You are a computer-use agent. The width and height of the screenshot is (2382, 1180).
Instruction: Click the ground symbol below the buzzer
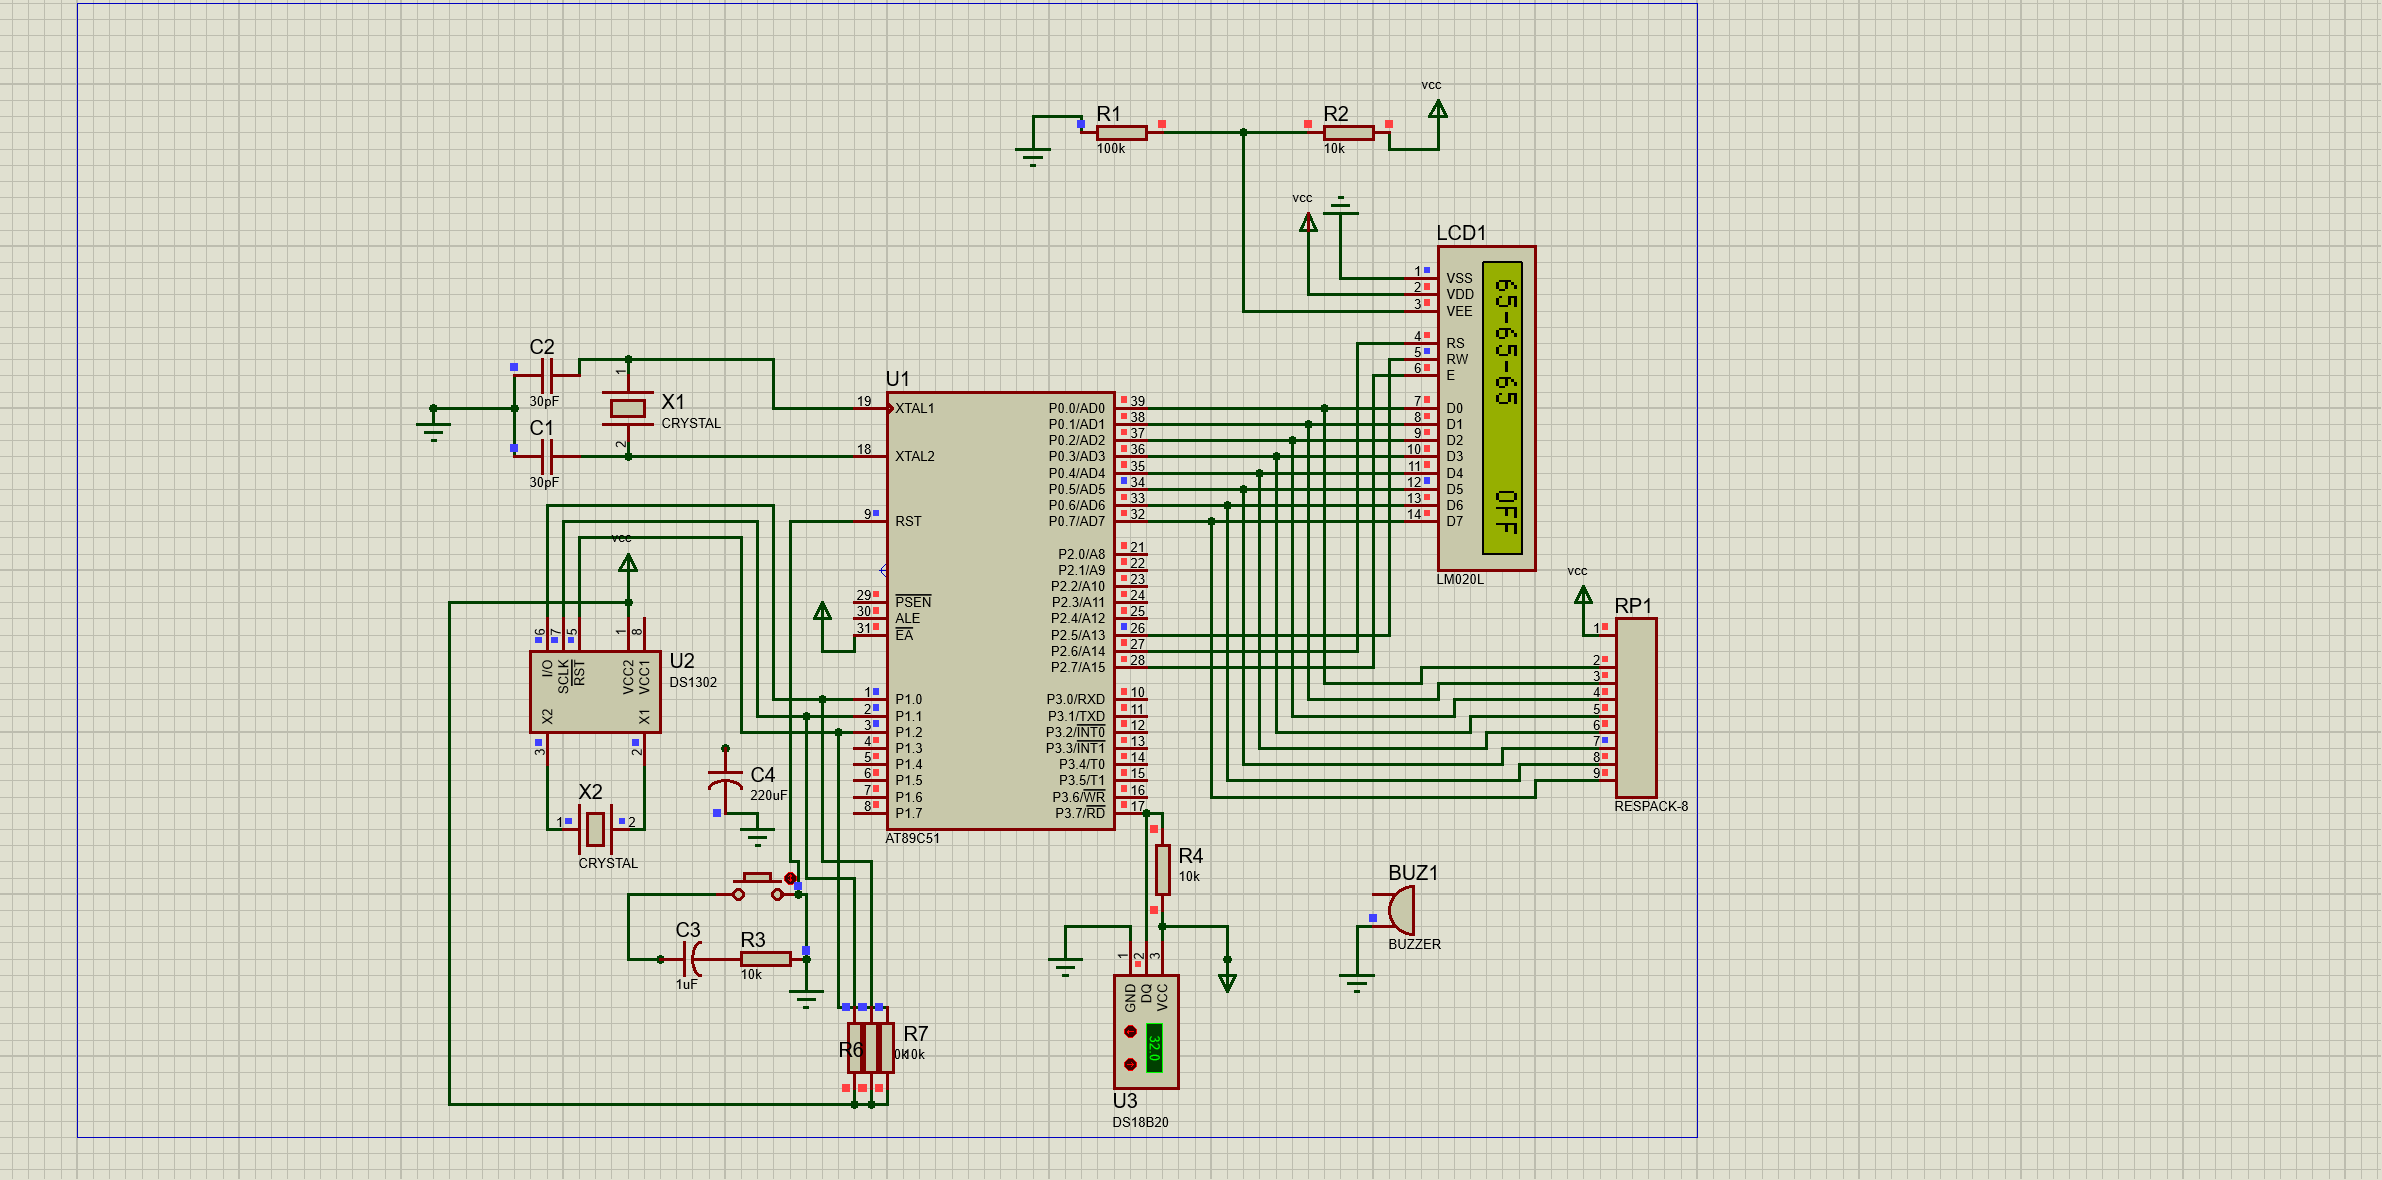click(1356, 983)
